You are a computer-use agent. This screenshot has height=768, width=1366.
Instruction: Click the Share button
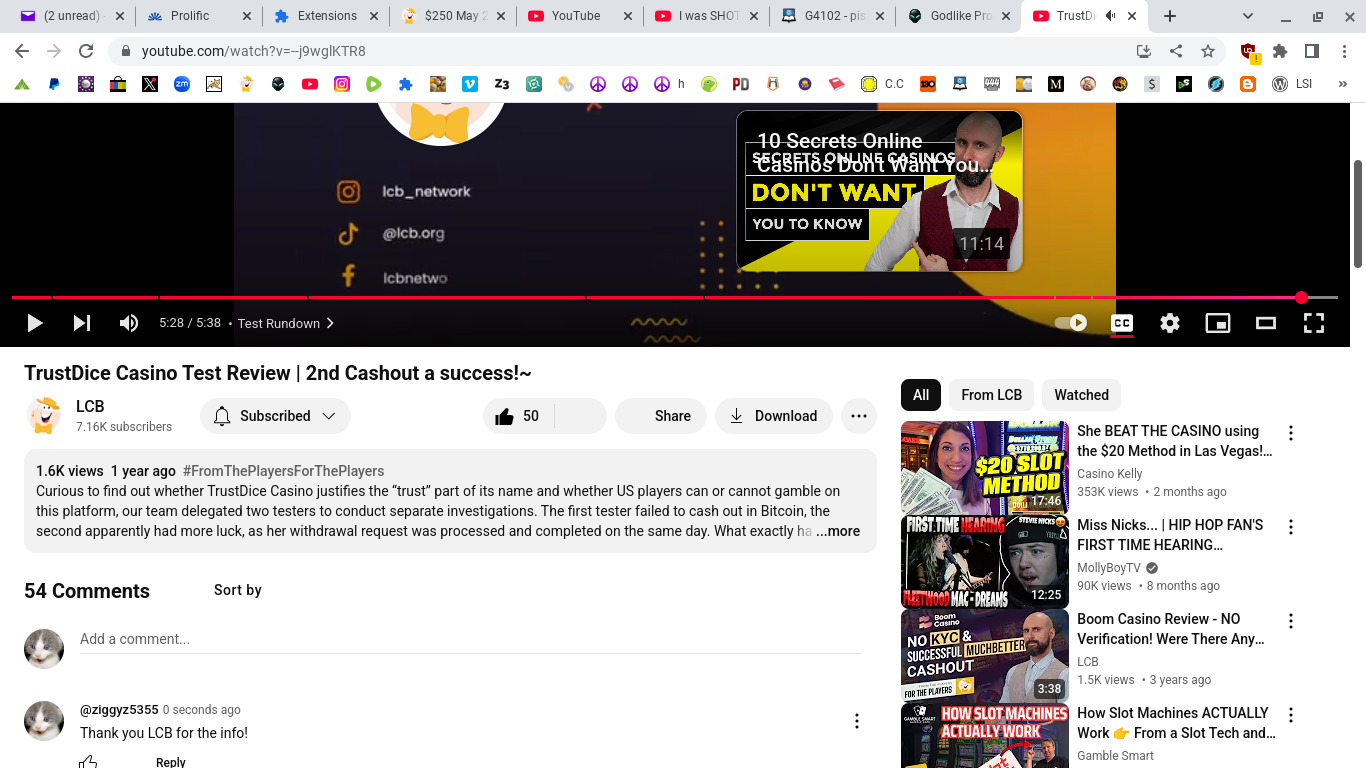(660, 416)
